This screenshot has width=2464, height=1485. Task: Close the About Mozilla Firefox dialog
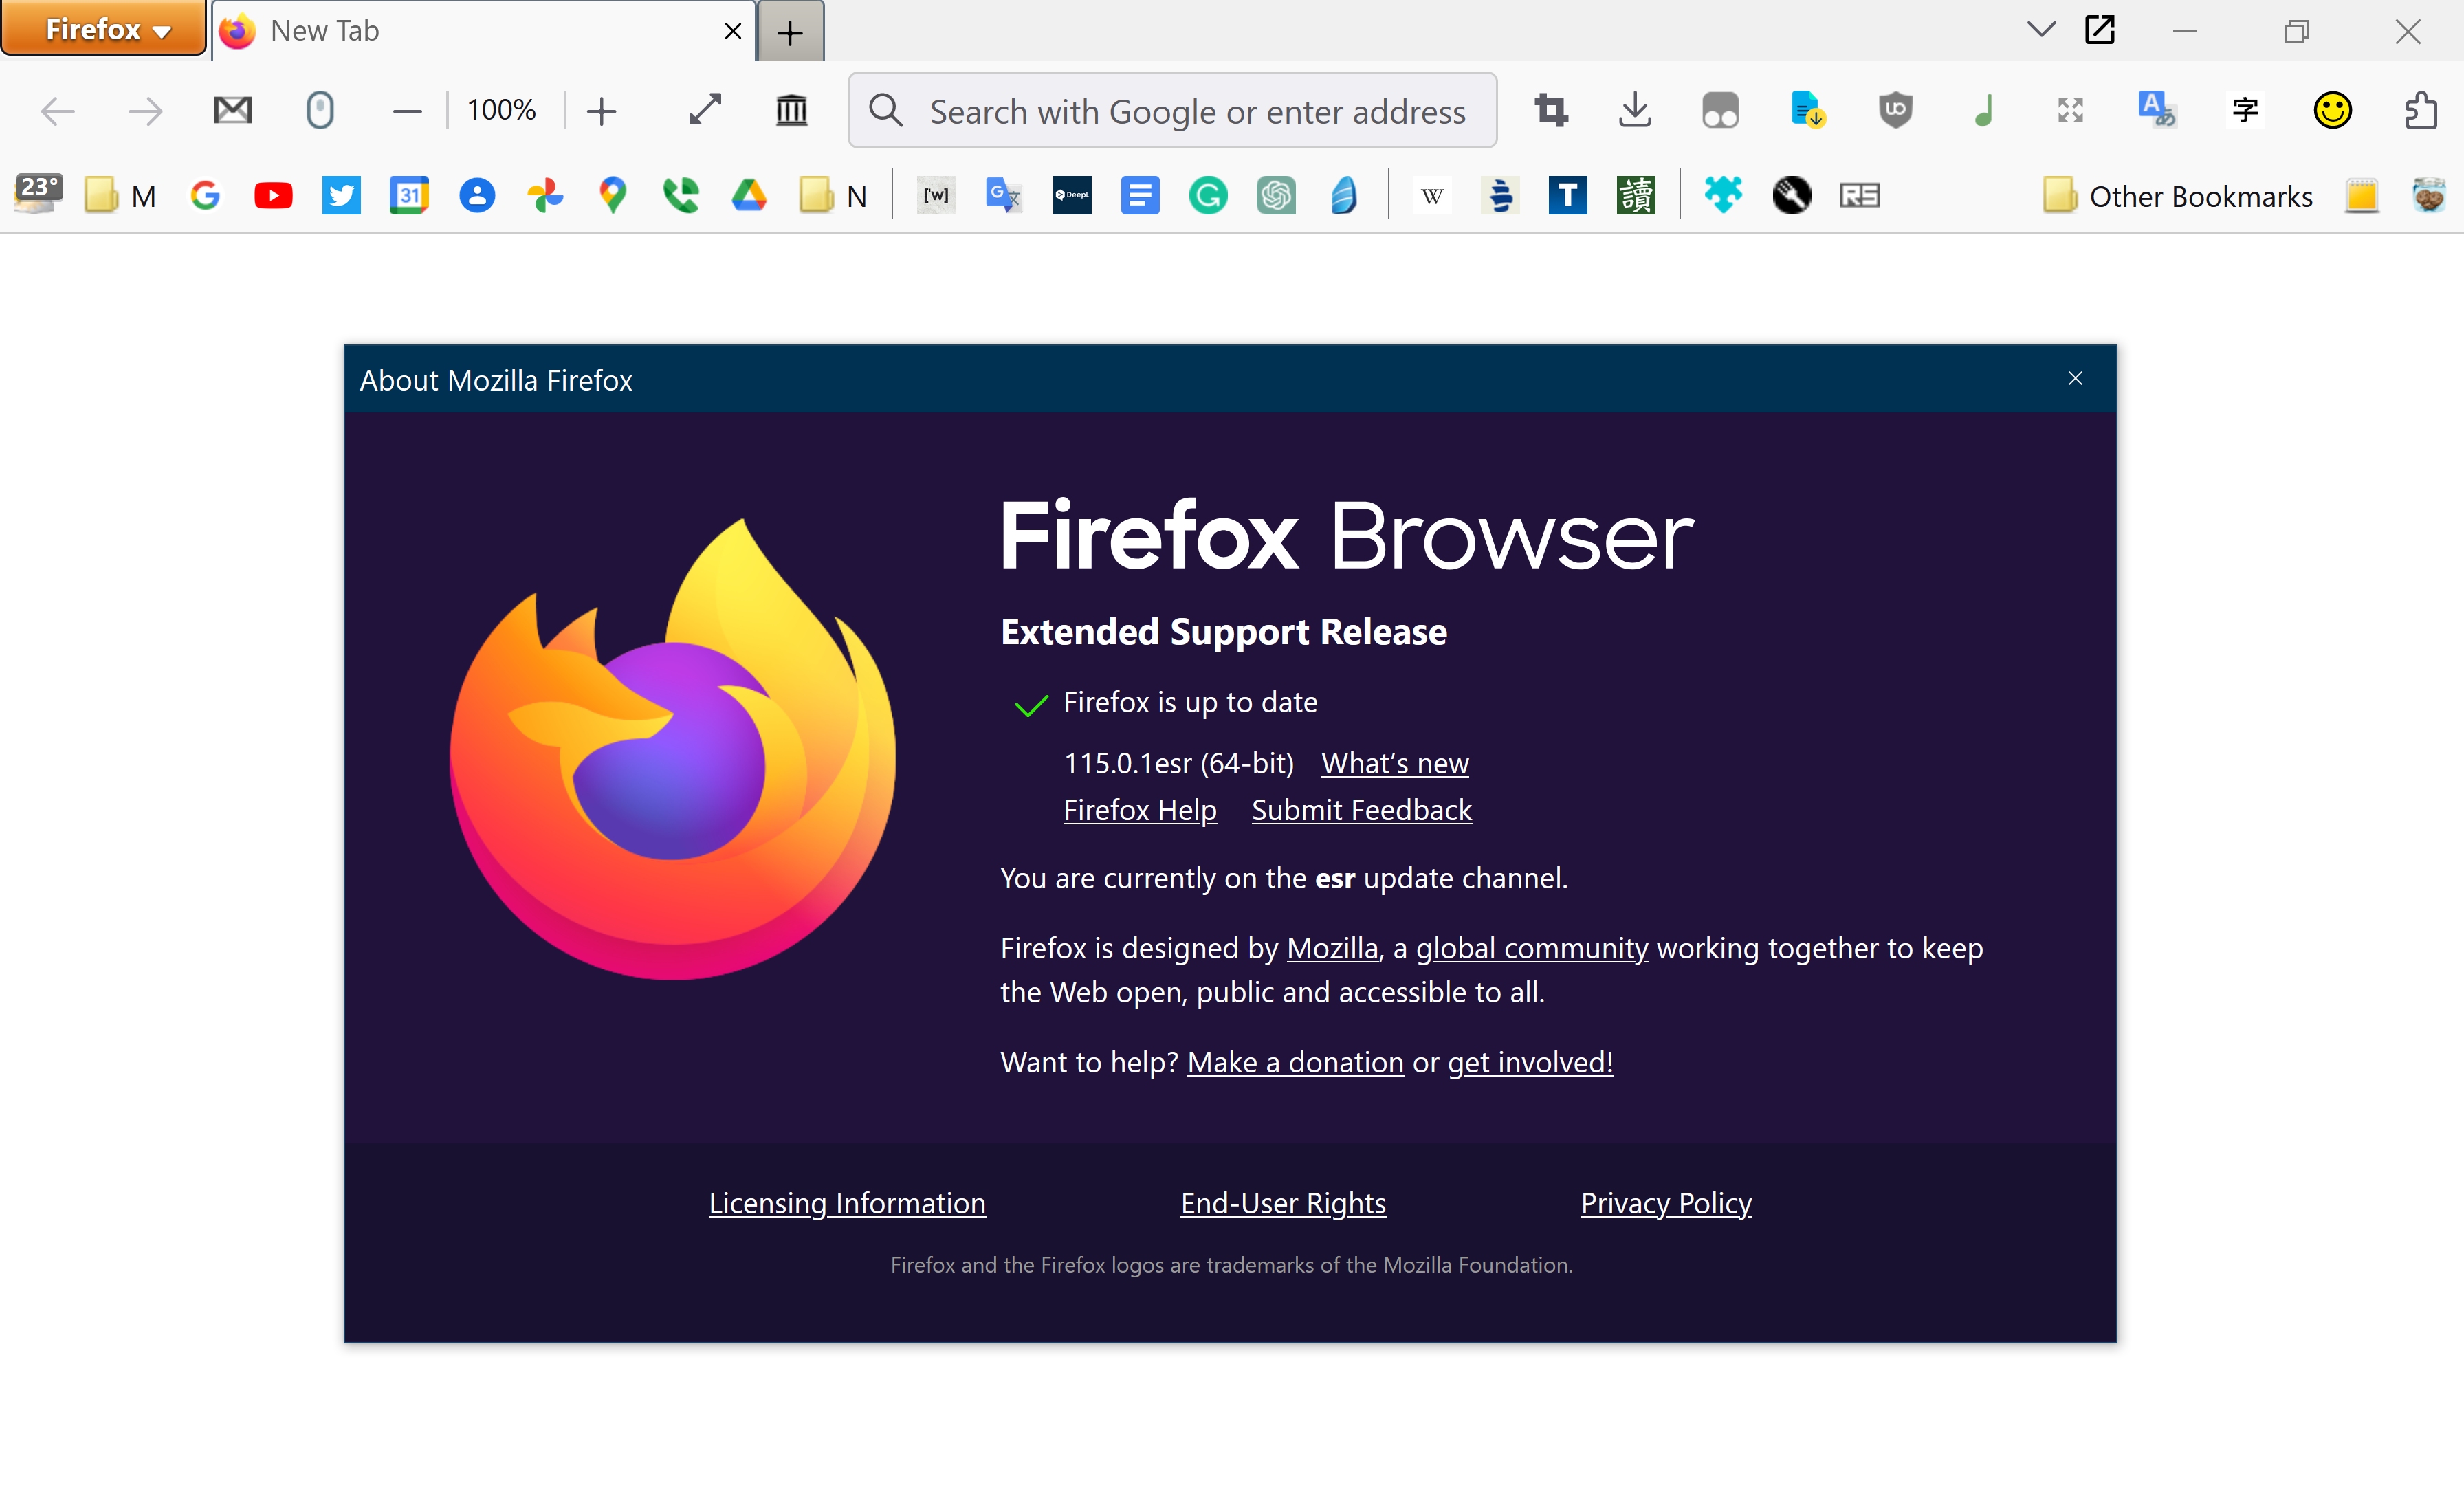(x=2076, y=379)
